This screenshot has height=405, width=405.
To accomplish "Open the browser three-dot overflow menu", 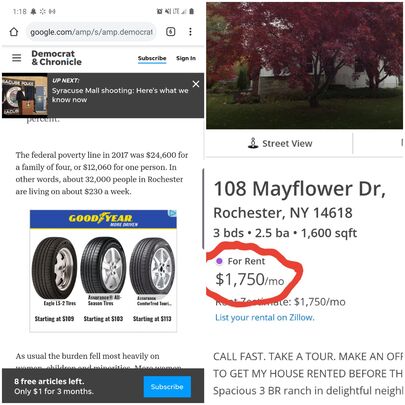I will point(190,32).
